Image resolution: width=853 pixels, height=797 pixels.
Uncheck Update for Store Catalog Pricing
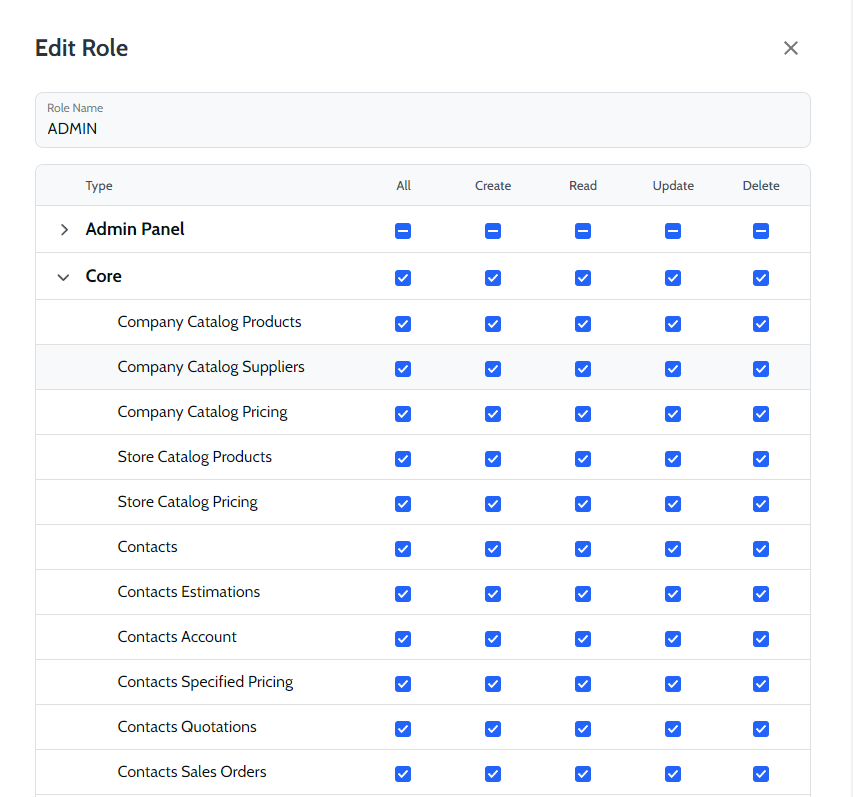[x=673, y=504]
